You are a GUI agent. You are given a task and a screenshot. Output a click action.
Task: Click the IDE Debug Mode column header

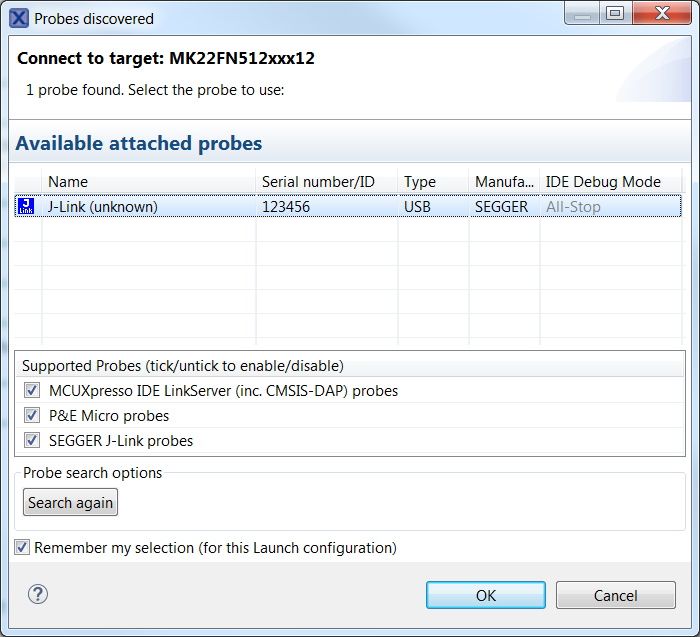tap(611, 182)
